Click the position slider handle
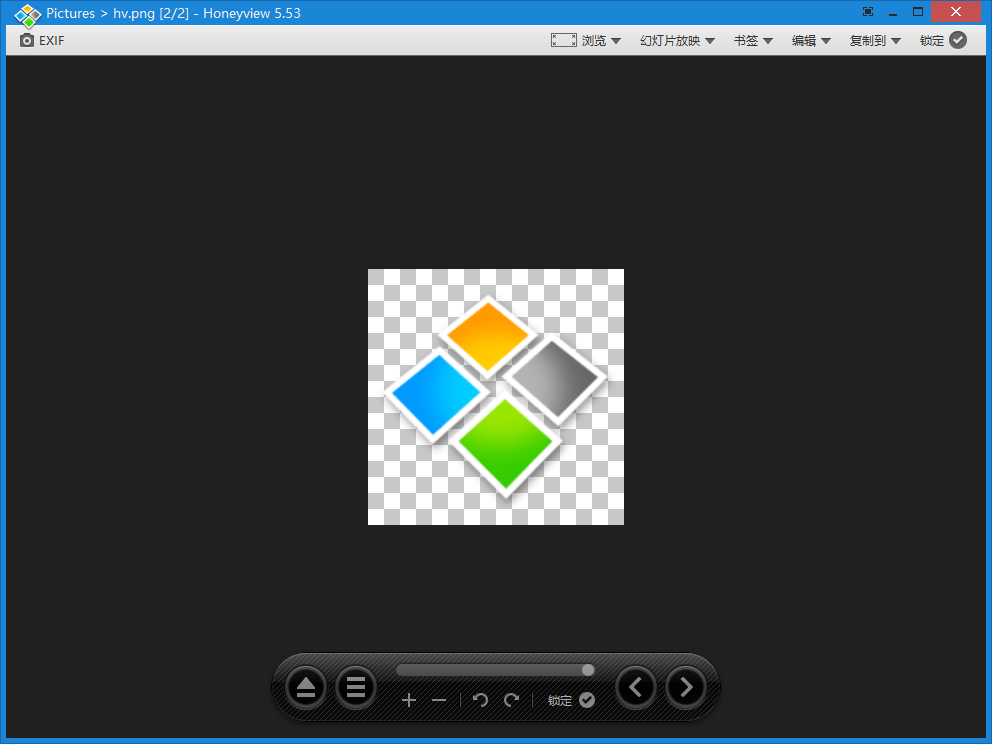 pyautogui.click(x=588, y=670)
